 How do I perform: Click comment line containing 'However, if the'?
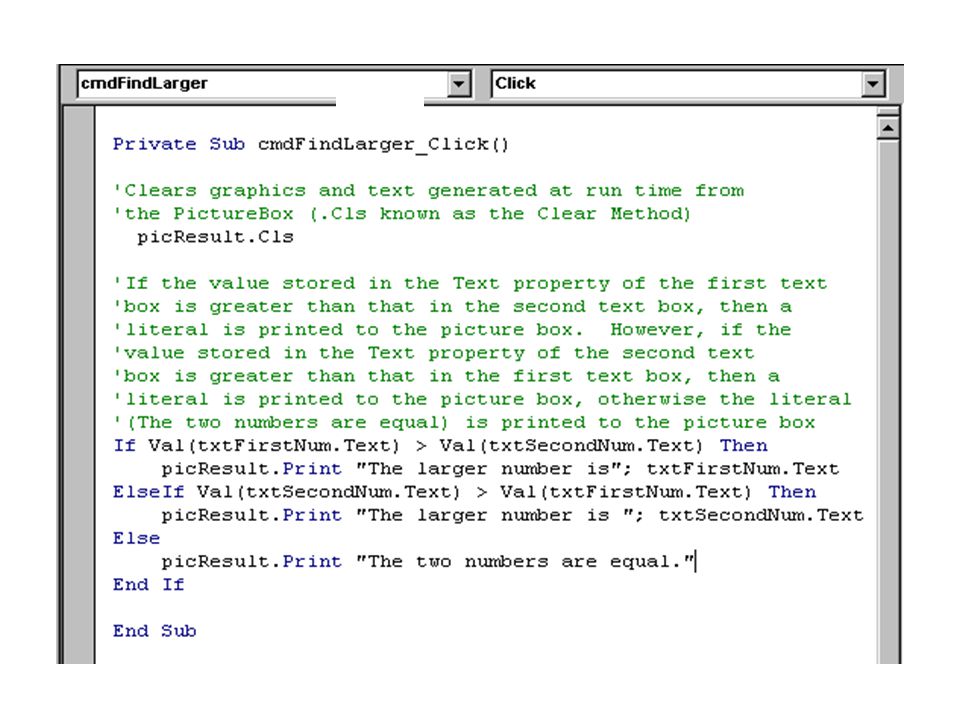tap(452, 330)
